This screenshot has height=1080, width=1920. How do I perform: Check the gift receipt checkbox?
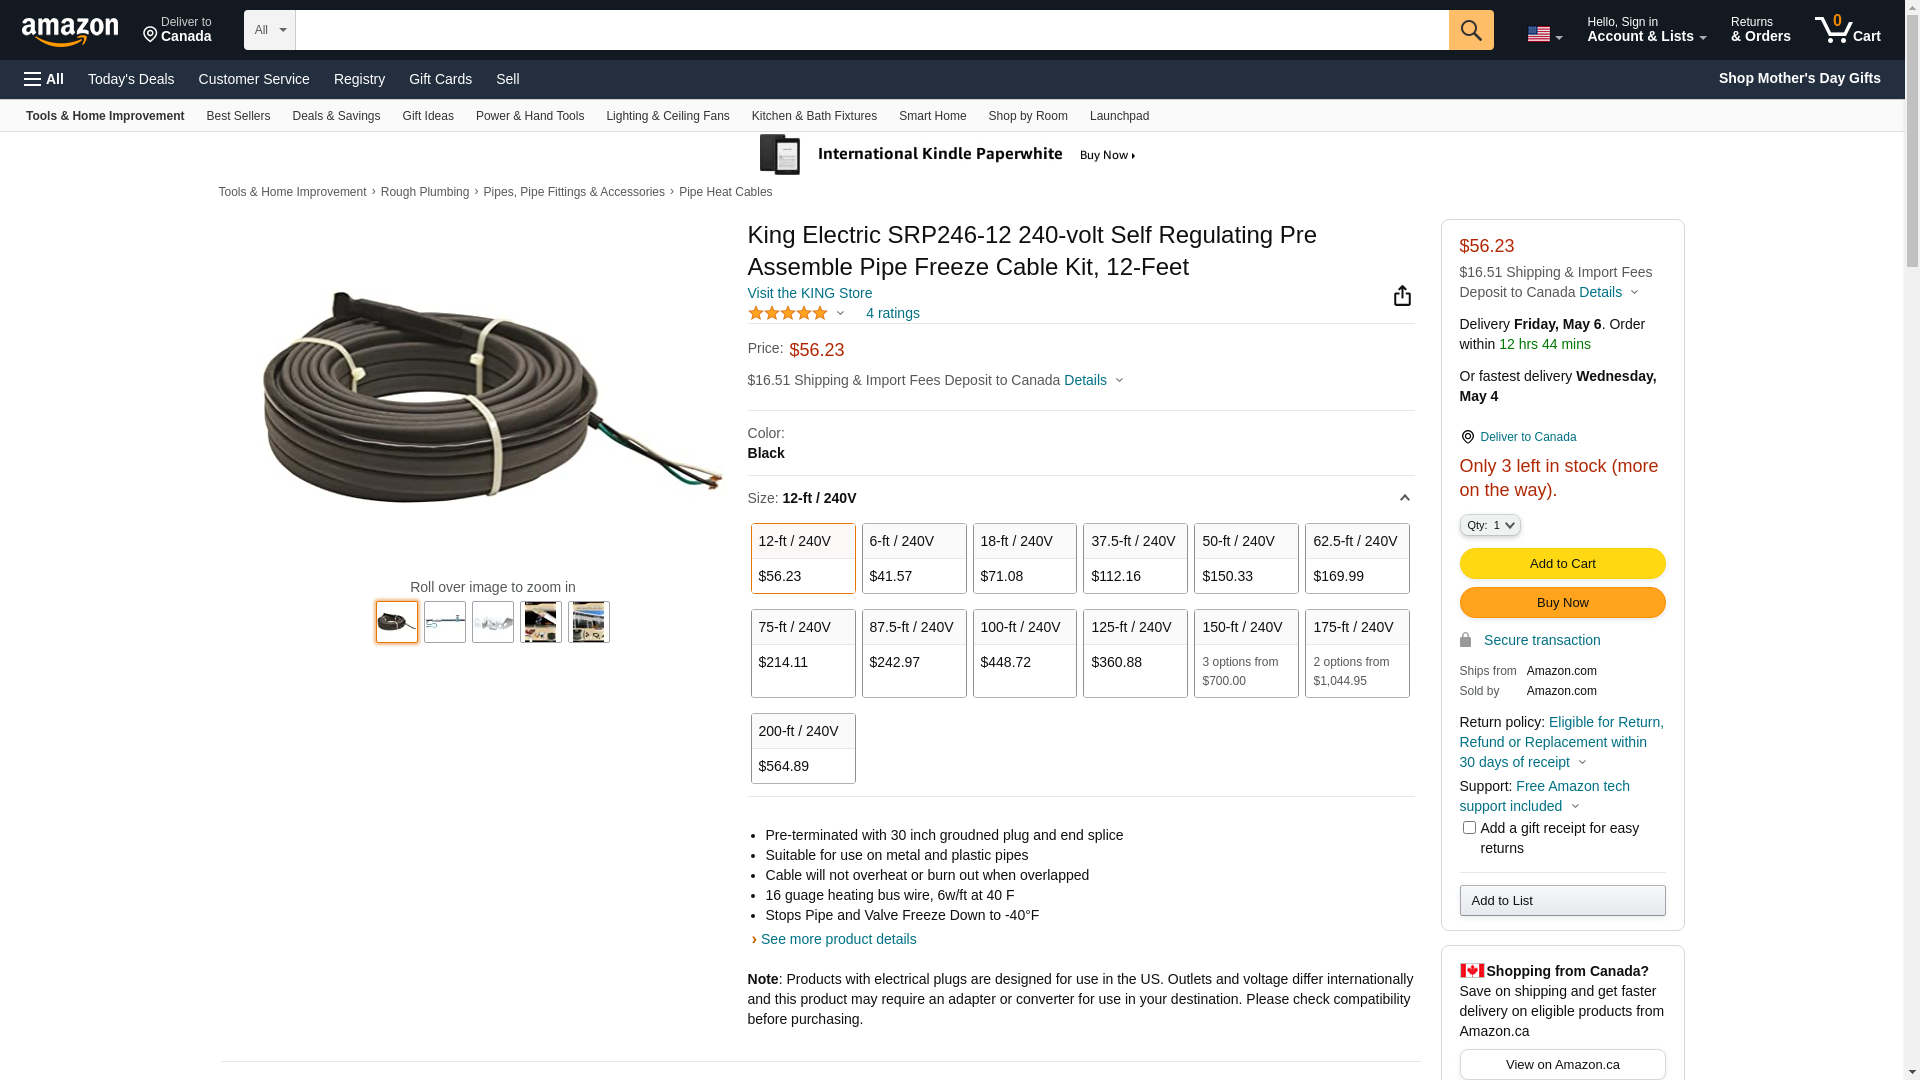click(1469, 828)
